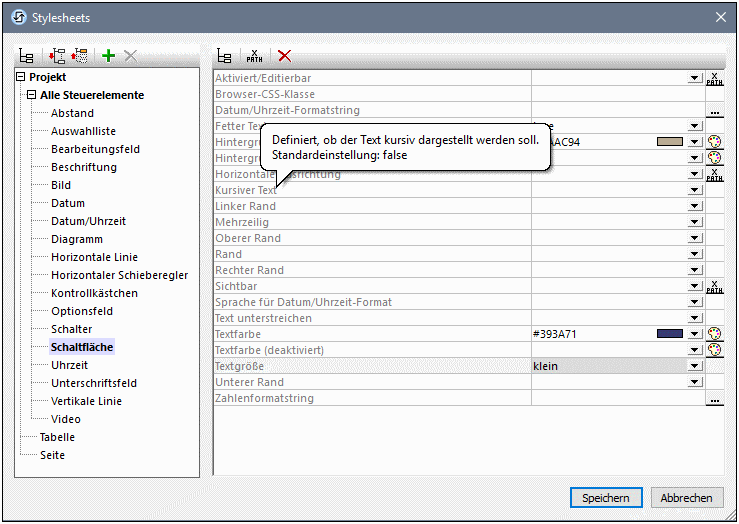Image resolution: width=739 pixels, height=524 pixels.
Task: Select Kontrollkästchen in the tree
Action: [94, 293]
